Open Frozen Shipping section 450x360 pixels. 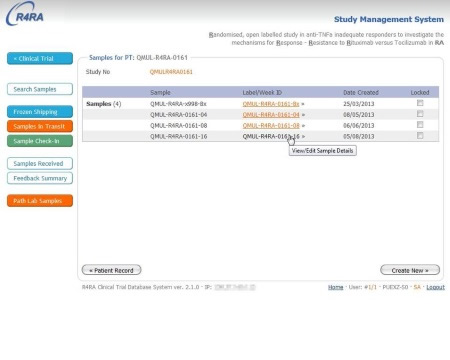(x=40, y=112)
